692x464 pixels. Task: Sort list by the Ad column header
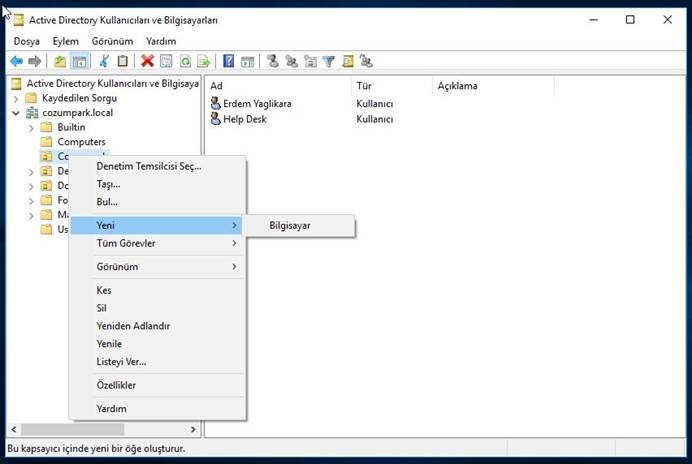tap(278, 86)
